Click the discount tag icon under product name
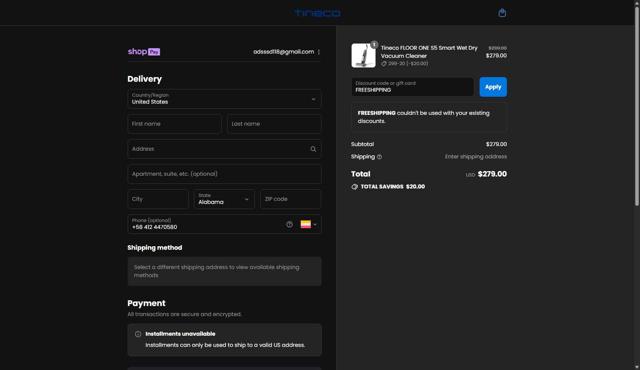 (x=384, y=64)
